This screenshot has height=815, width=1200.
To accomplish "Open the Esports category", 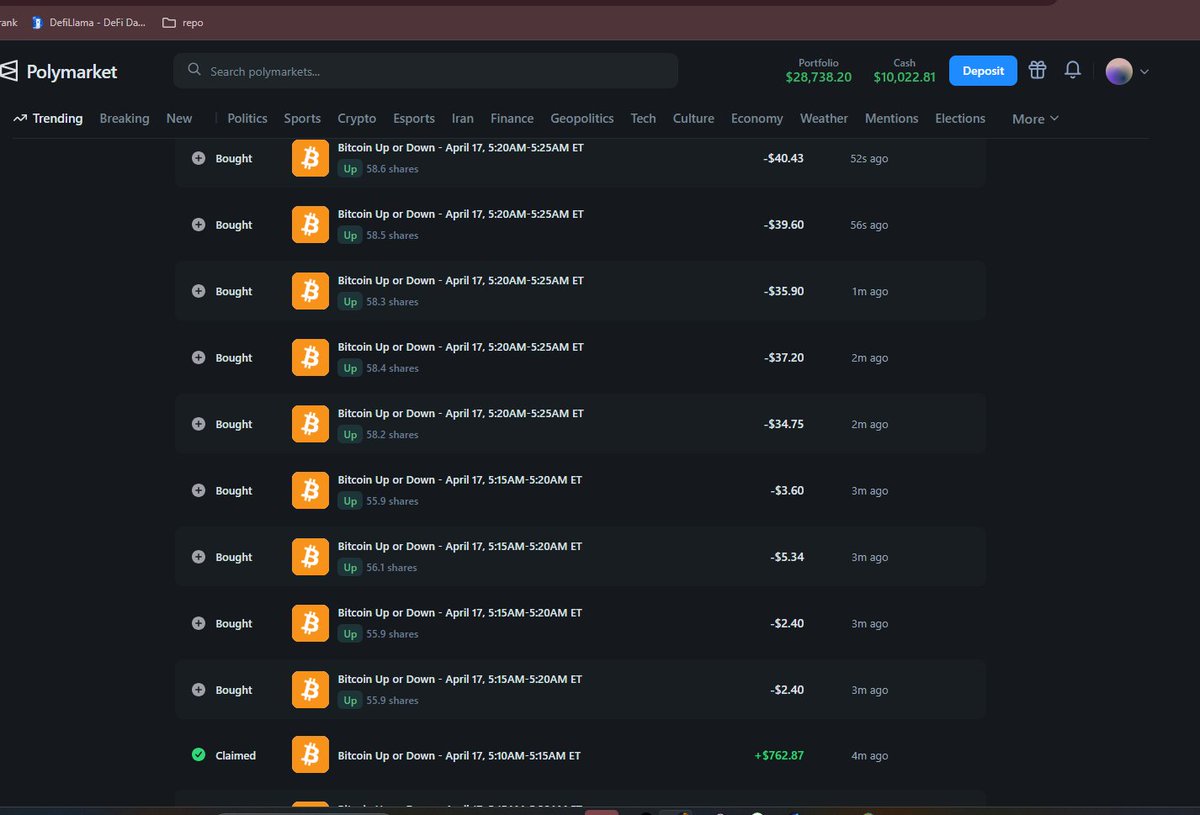I will coord(414,118).
